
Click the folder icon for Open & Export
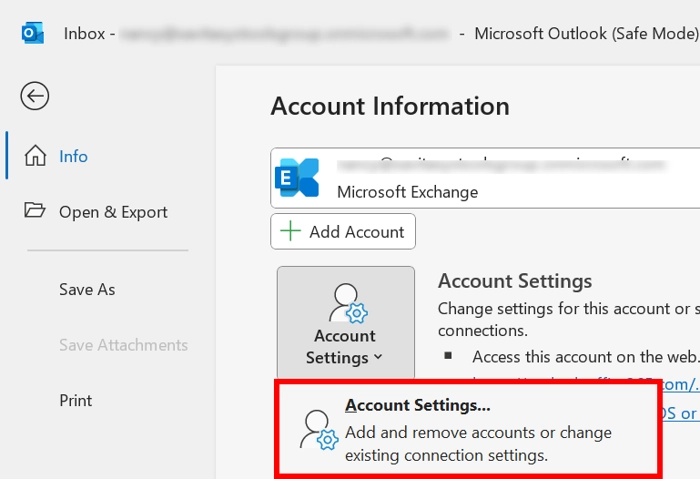point(35,211)
